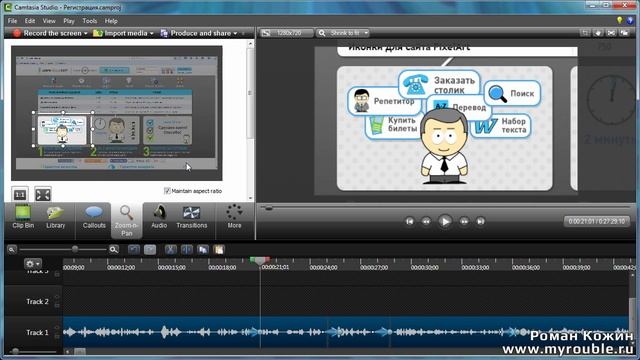Open the Play menu

[69, 21]
